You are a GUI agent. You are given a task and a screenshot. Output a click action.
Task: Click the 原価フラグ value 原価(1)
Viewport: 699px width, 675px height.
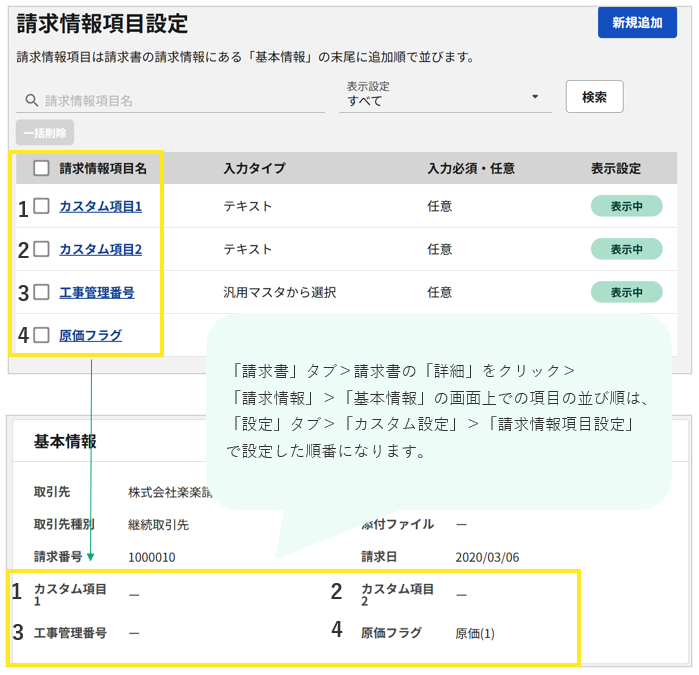475,634
